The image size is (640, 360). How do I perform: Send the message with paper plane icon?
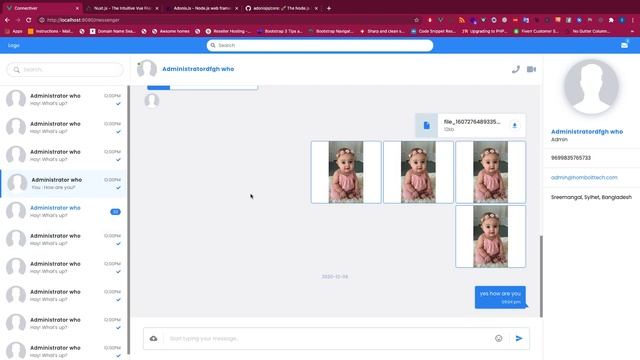click(519, 338)
